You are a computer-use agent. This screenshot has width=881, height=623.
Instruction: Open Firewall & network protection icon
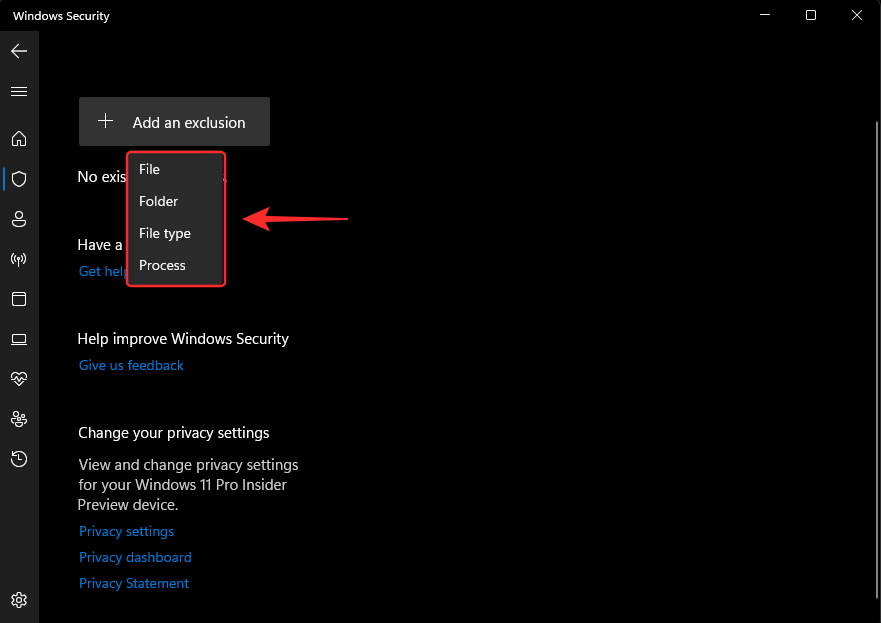pos(19,259)
